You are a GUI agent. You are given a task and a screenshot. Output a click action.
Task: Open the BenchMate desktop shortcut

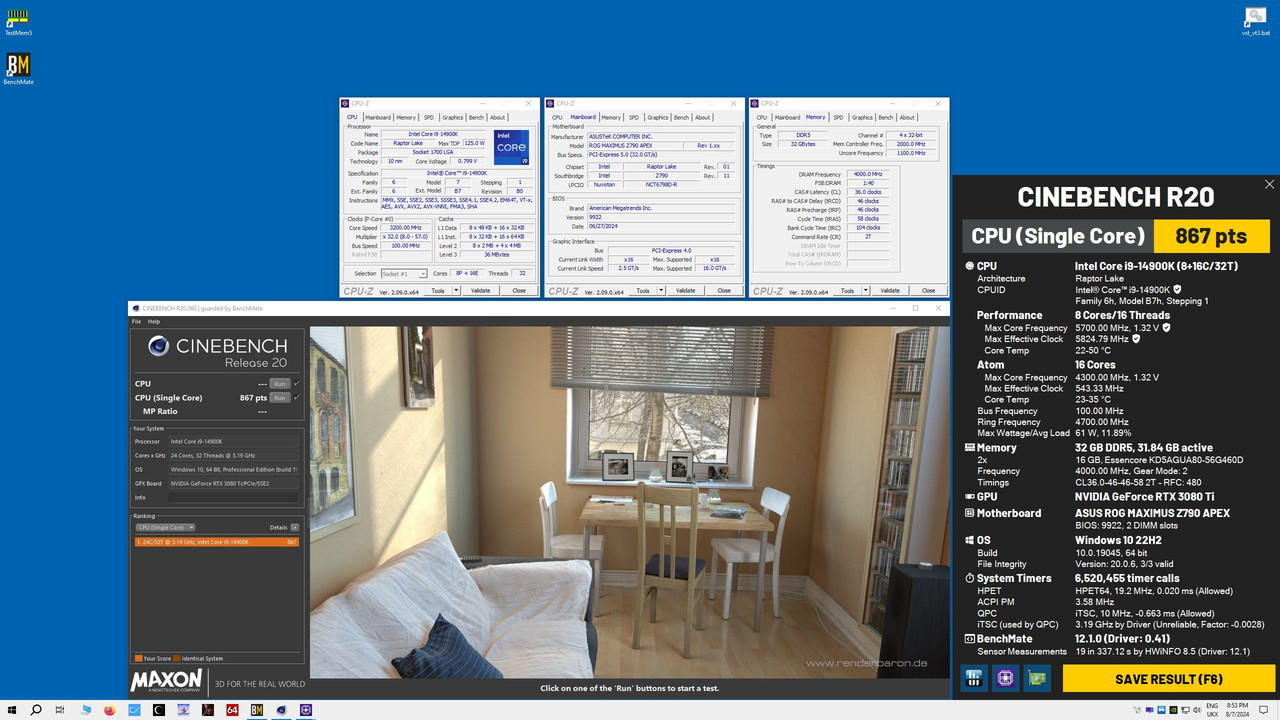coord(18,70)
